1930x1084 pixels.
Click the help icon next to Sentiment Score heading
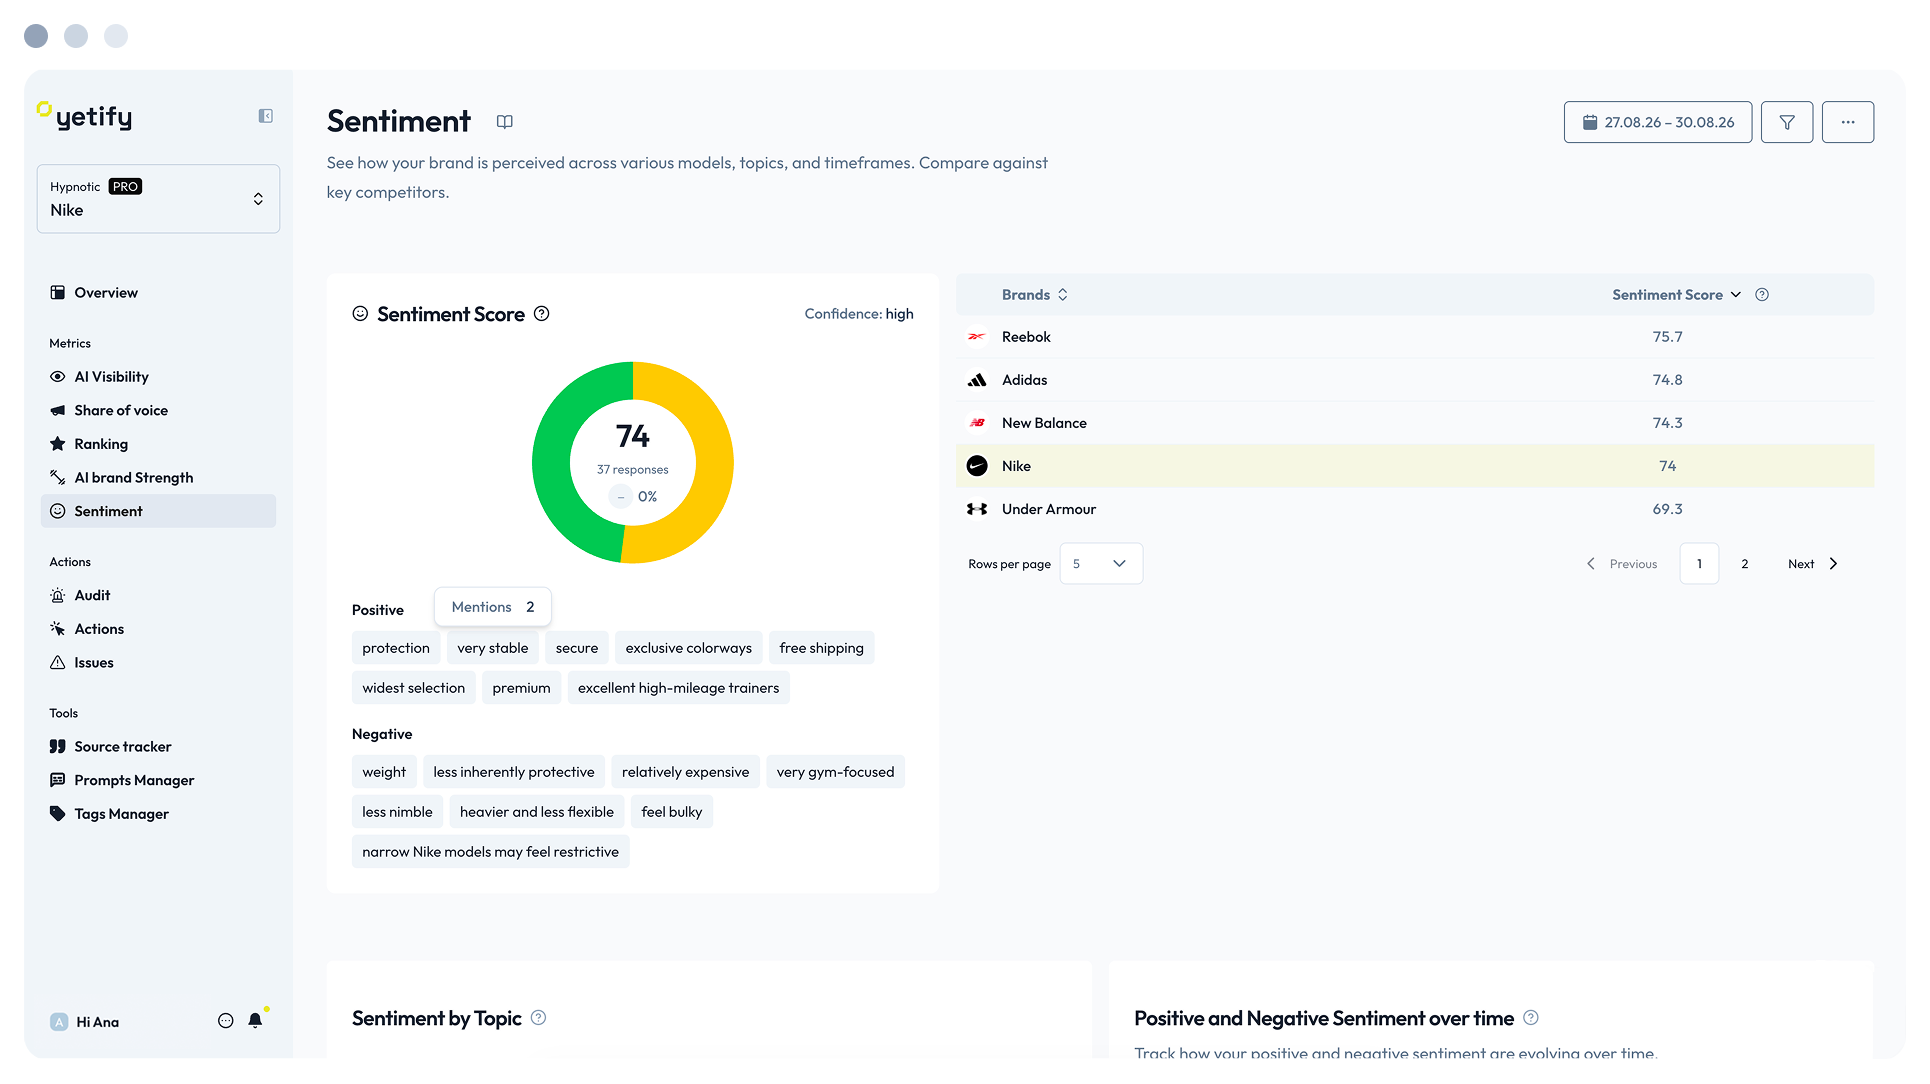tap(542, 314)
